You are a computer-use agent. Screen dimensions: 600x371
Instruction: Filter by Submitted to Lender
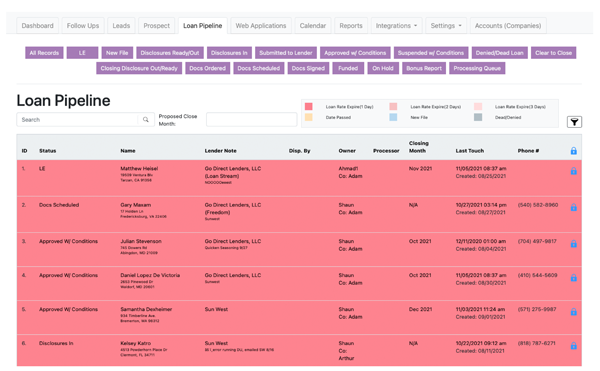point(286,53)
